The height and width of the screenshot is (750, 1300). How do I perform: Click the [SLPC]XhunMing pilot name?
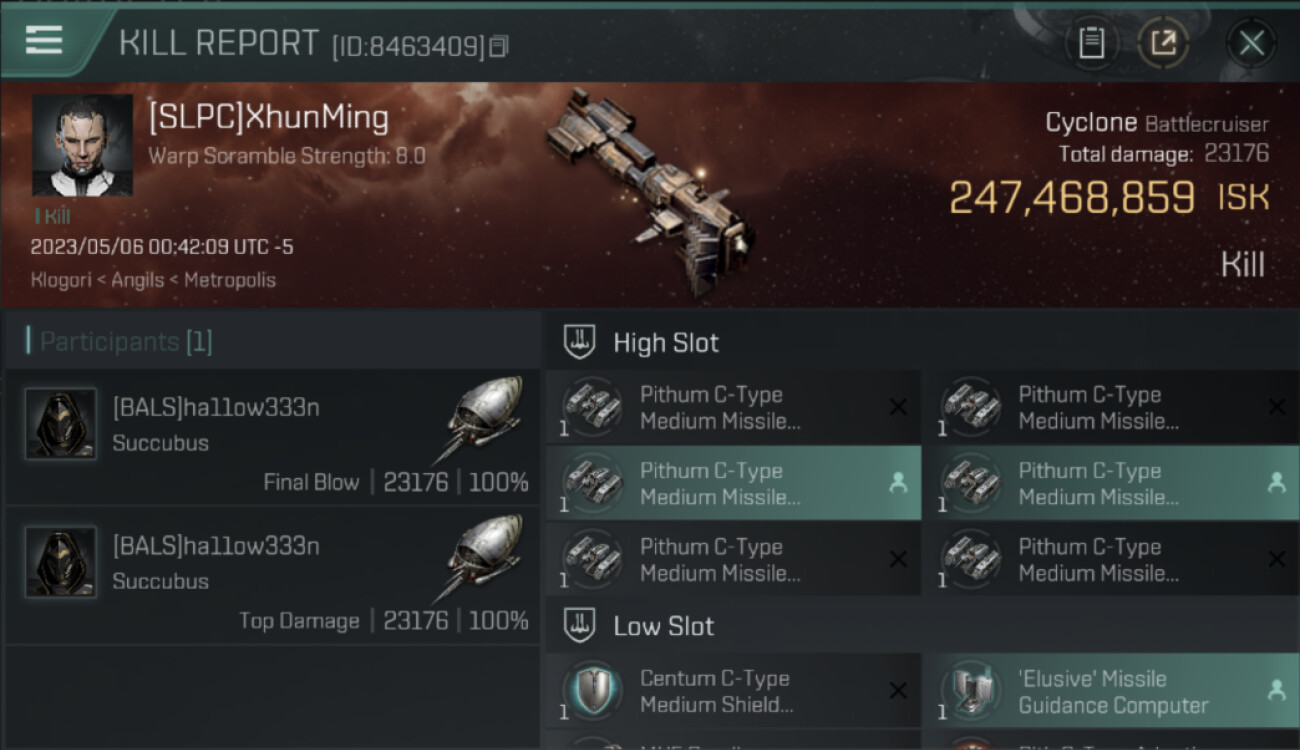pos(268,119)
